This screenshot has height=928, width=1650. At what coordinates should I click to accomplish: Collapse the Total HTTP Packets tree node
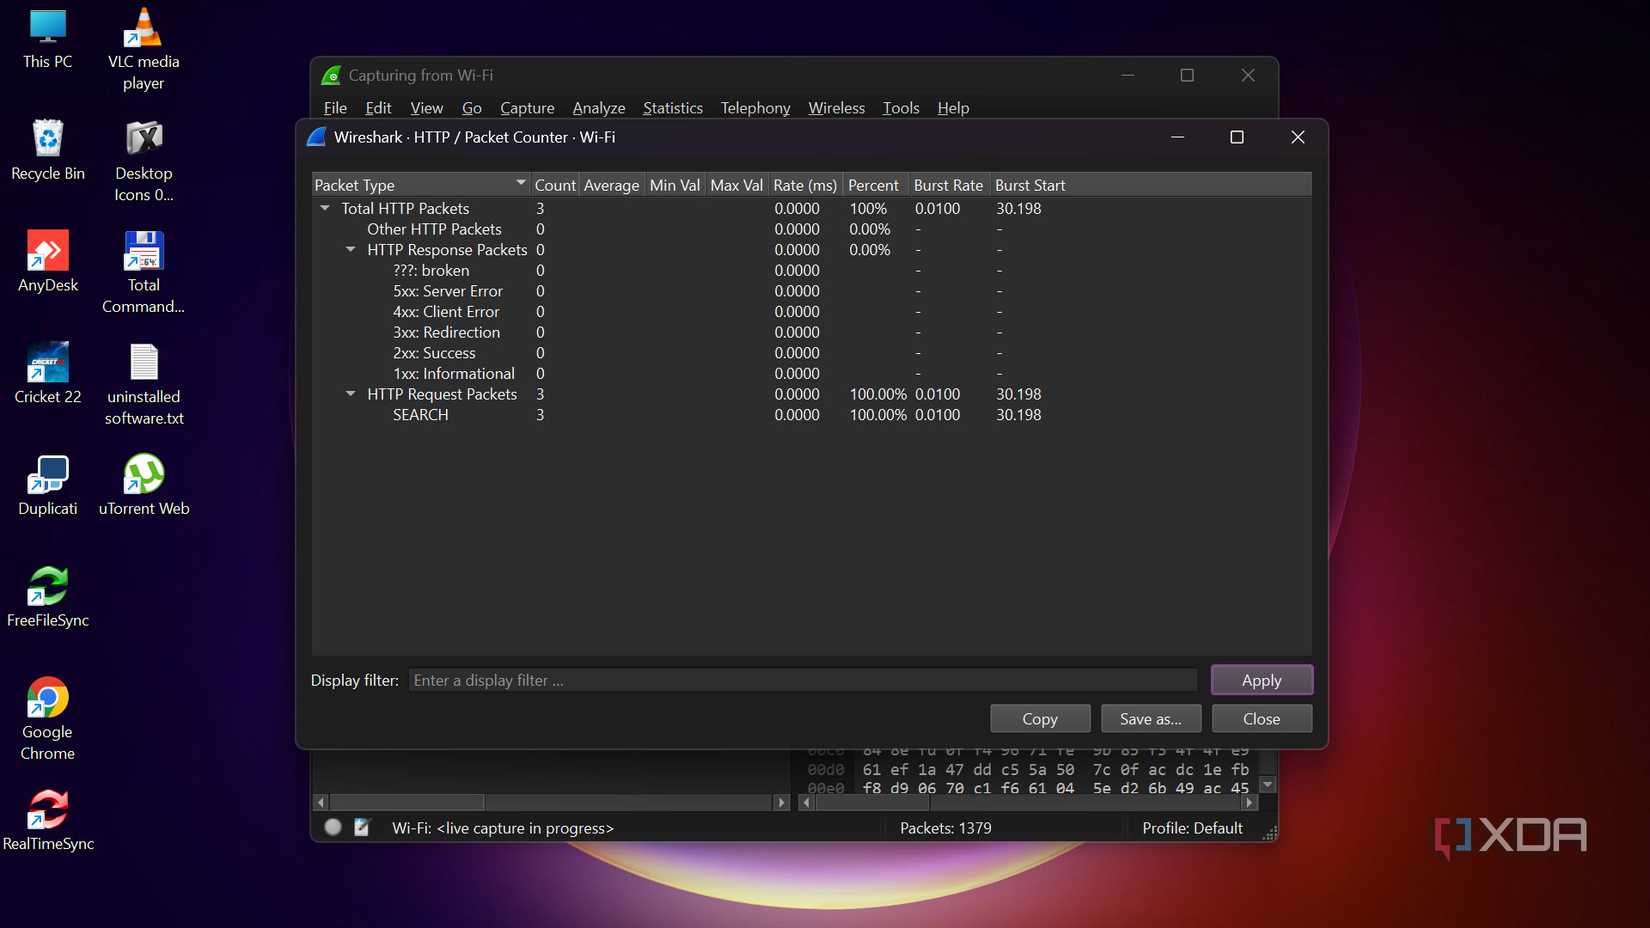click(x=325, y=208)
